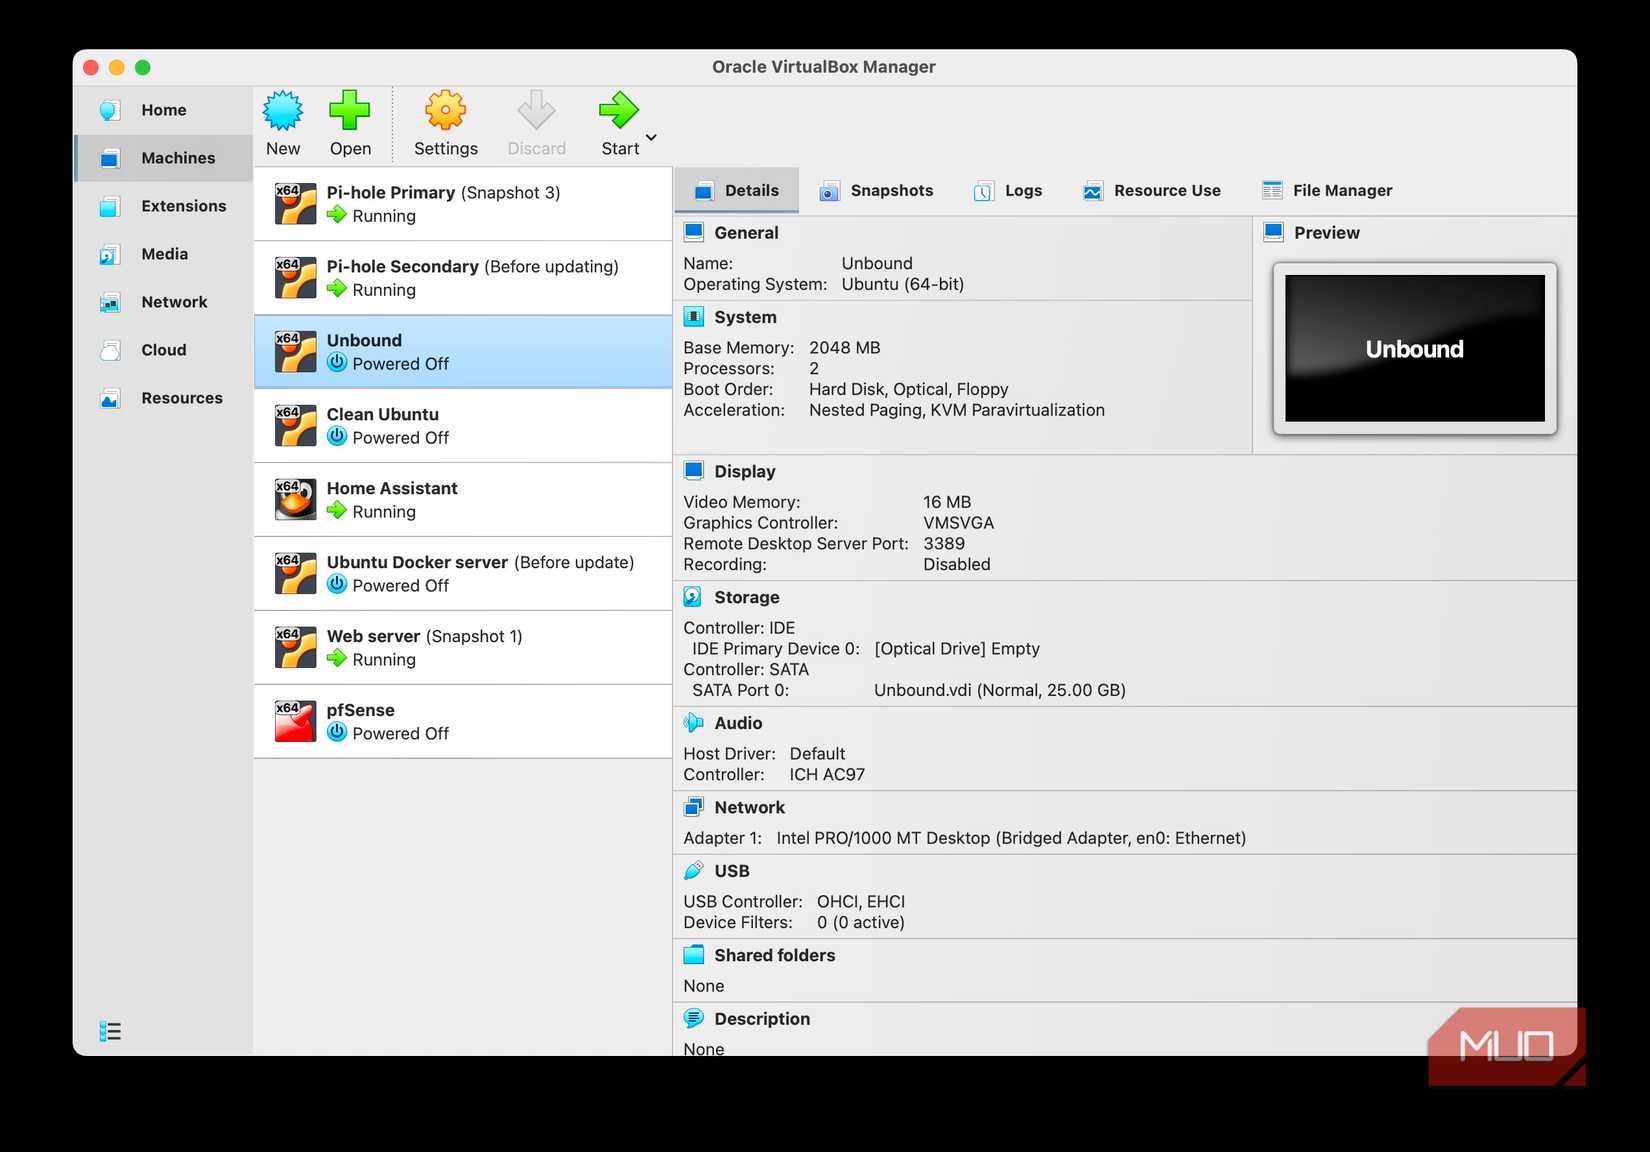Image resolution: width=1650 pixels, height=1152 pixels.
Task: View the Resource Use tab
Action: click(x=1152, y=190)
